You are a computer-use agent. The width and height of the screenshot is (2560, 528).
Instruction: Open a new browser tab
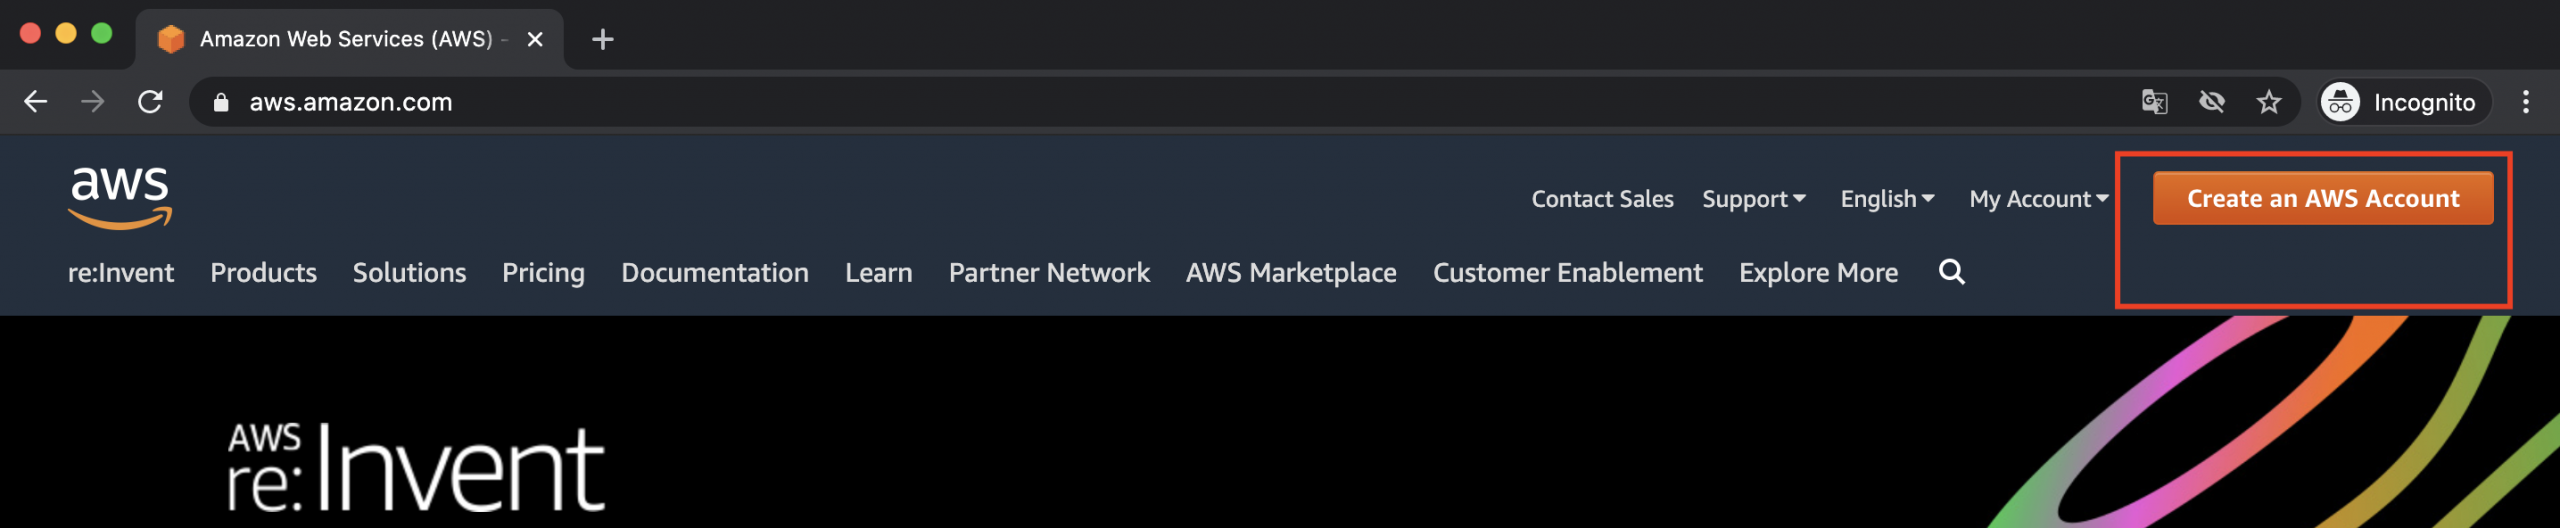602,40
